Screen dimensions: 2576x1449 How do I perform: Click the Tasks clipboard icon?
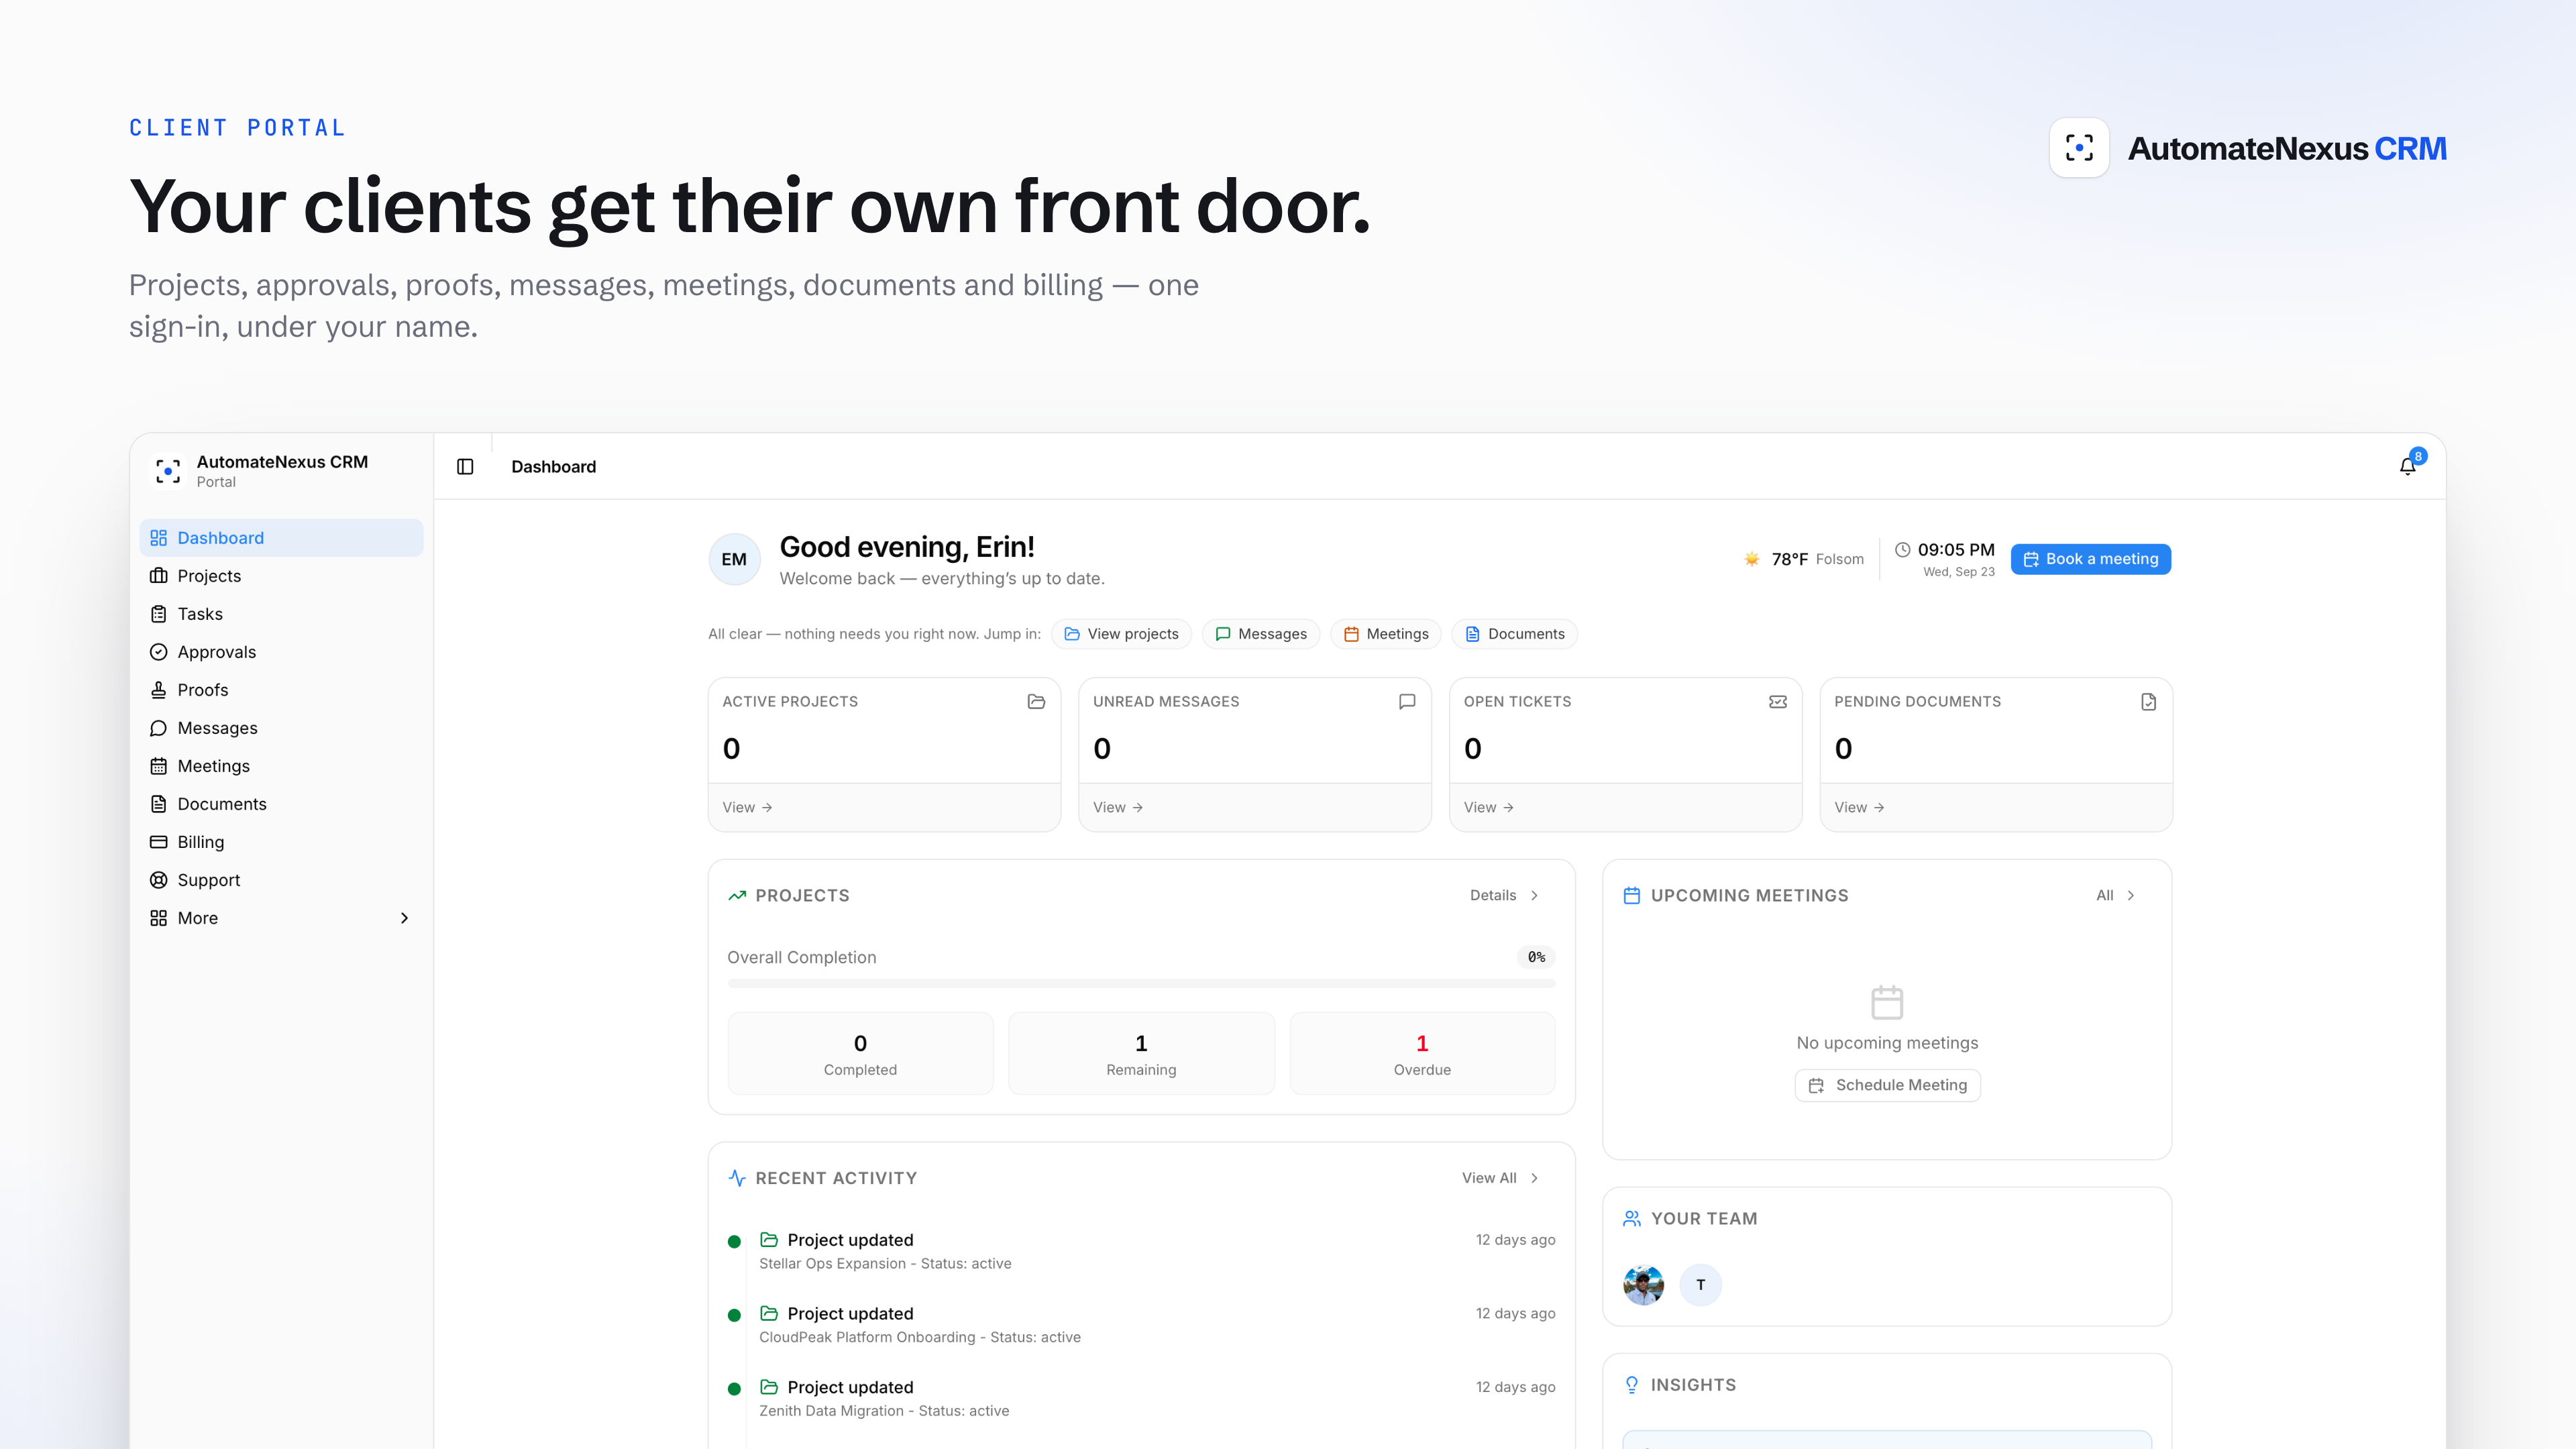click(158, 614)
